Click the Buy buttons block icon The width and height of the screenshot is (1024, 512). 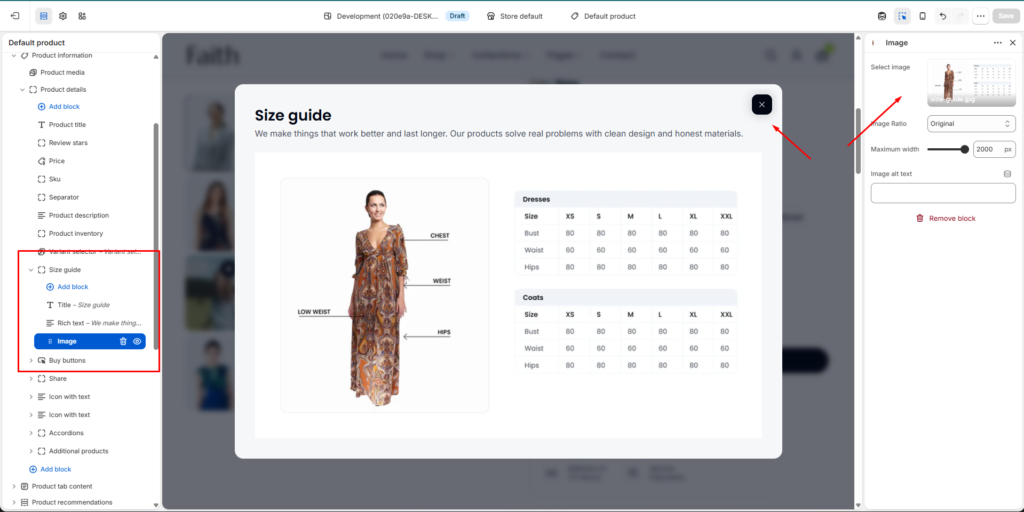[42, 360]
